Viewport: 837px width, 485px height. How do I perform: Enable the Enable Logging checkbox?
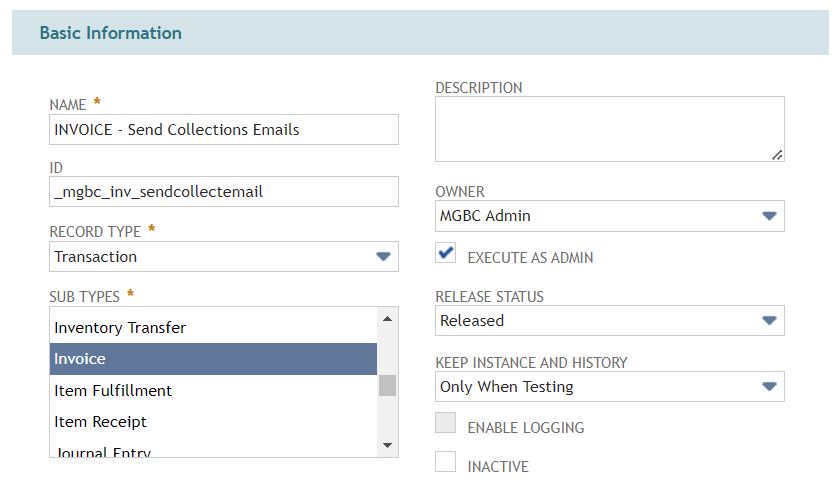pos(446,423)
